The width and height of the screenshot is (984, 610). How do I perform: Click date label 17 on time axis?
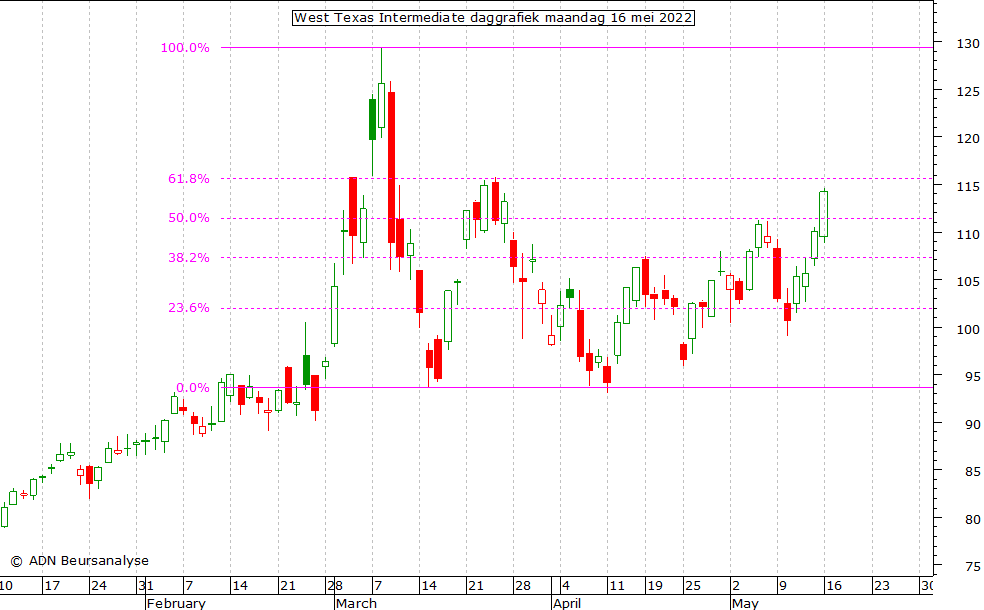click(52, 586)
